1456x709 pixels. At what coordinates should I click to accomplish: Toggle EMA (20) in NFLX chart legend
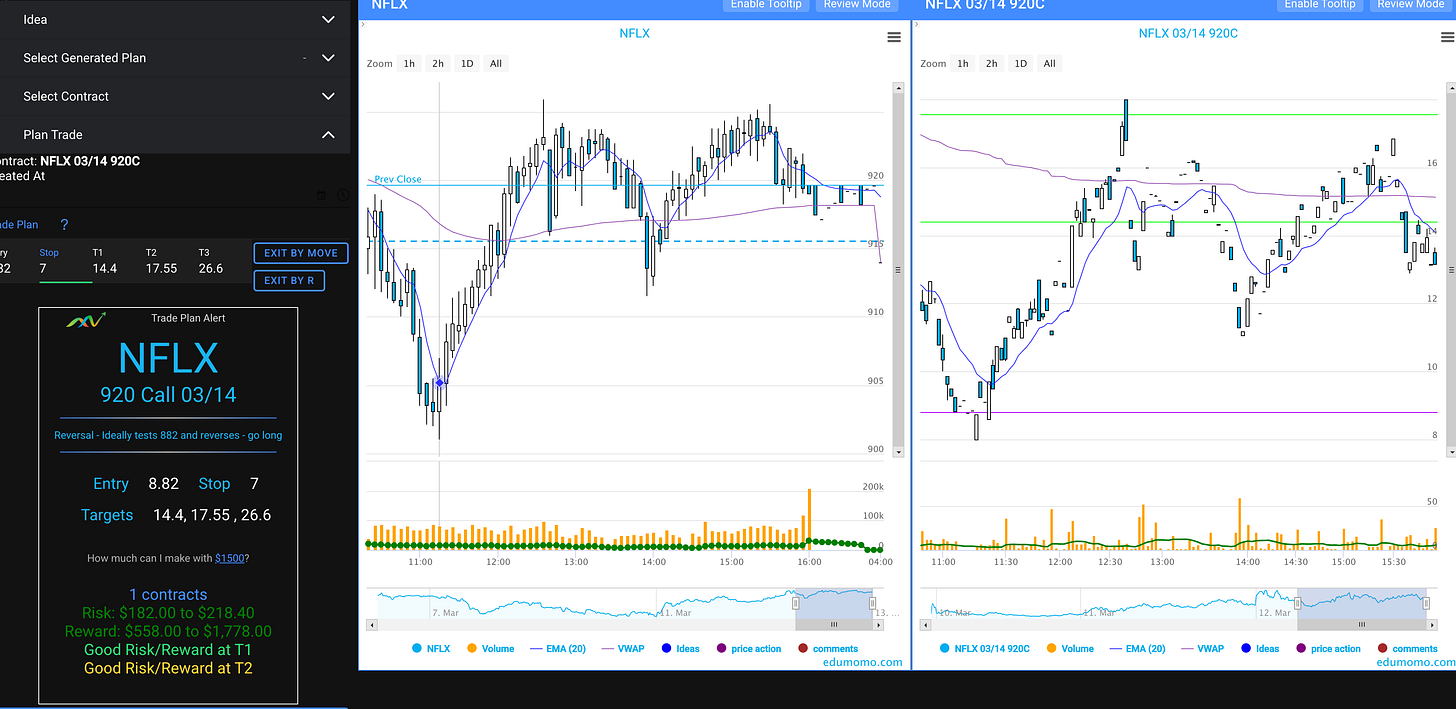(x=556, y=648)
